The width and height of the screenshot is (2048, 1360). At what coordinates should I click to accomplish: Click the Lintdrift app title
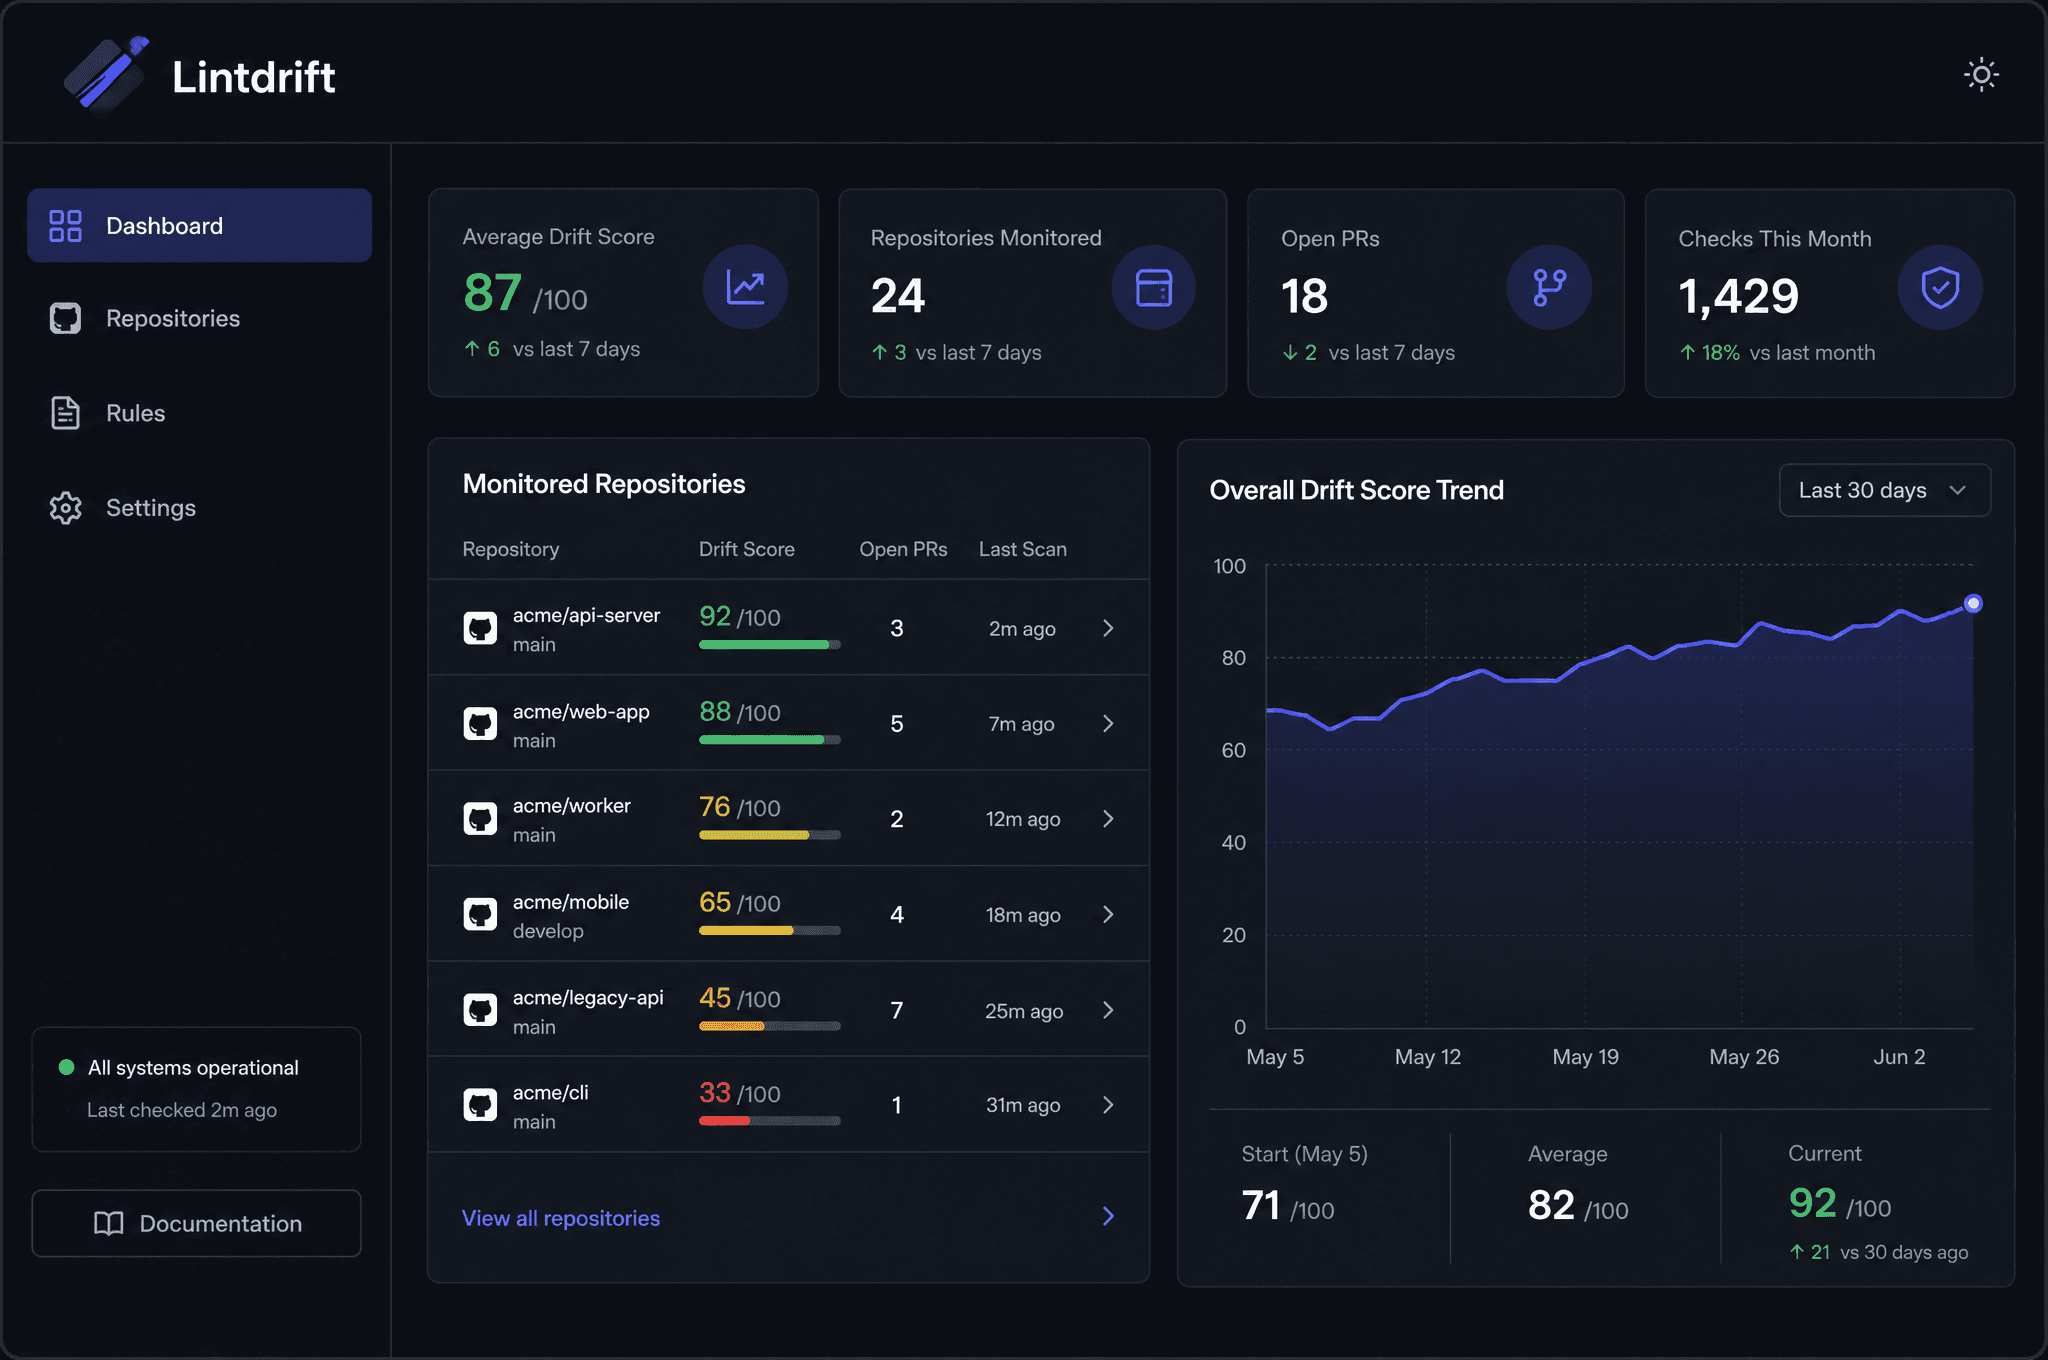254,77
